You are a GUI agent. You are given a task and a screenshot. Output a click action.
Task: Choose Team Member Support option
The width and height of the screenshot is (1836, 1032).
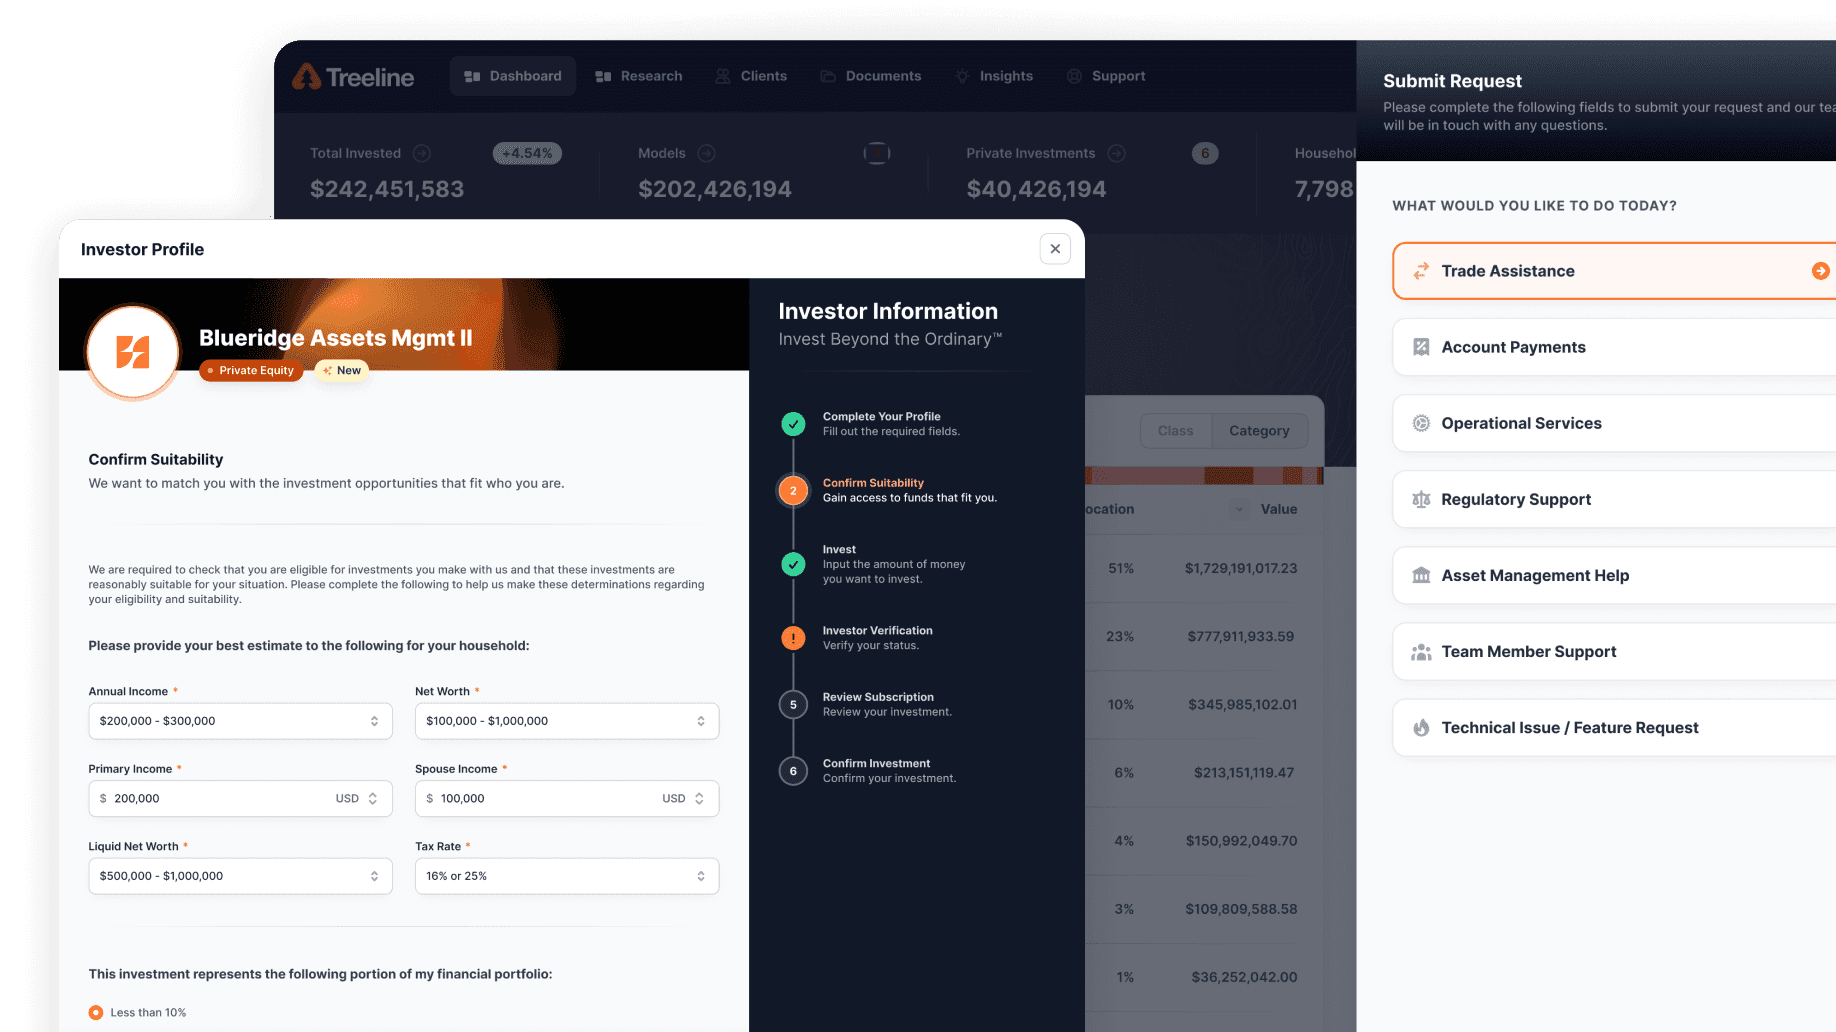[x=1614, y=651]
